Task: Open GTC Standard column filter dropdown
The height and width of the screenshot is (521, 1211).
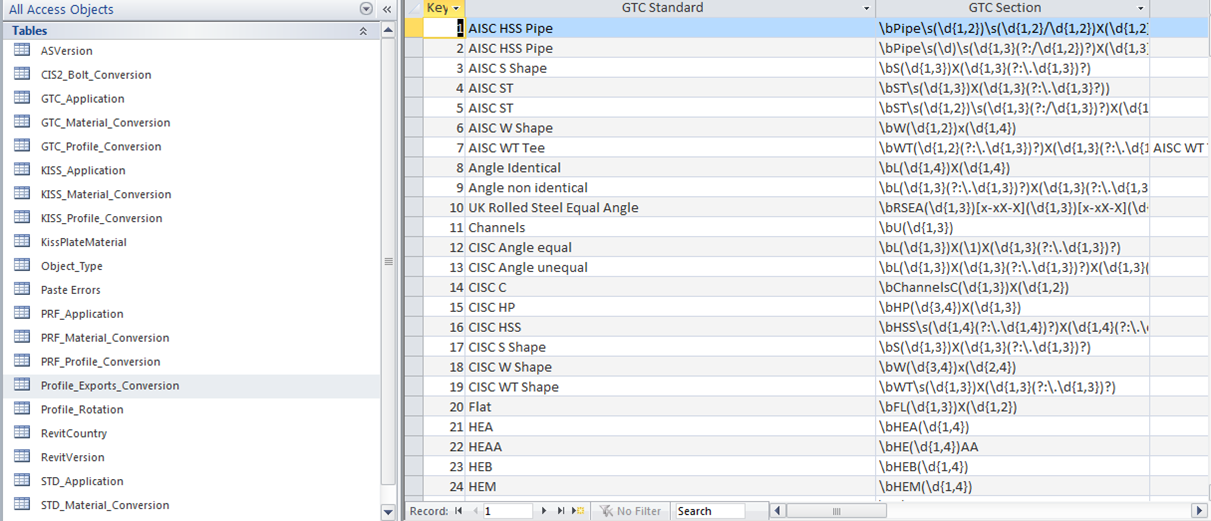Action: (867, 8)
